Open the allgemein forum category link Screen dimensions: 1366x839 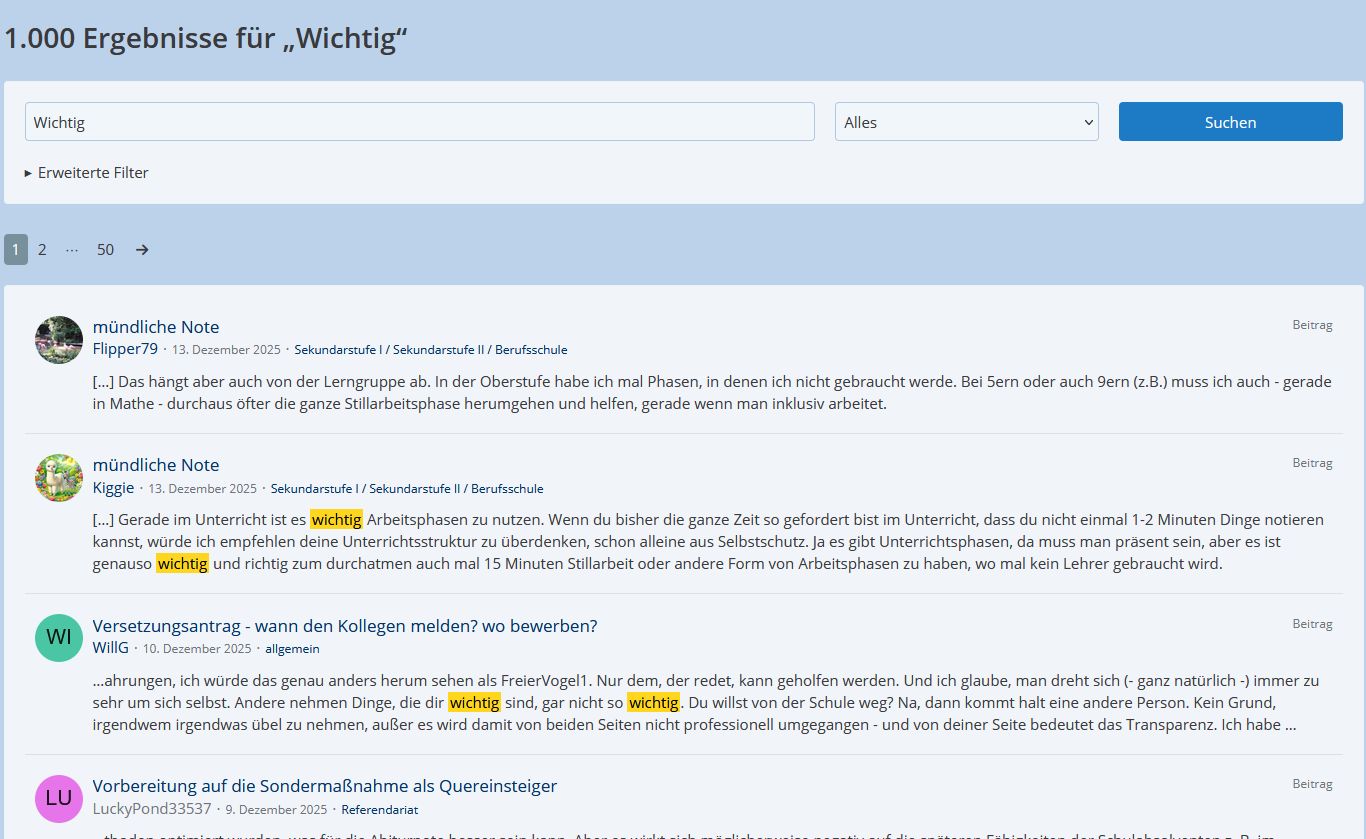(x=292, y=649)
